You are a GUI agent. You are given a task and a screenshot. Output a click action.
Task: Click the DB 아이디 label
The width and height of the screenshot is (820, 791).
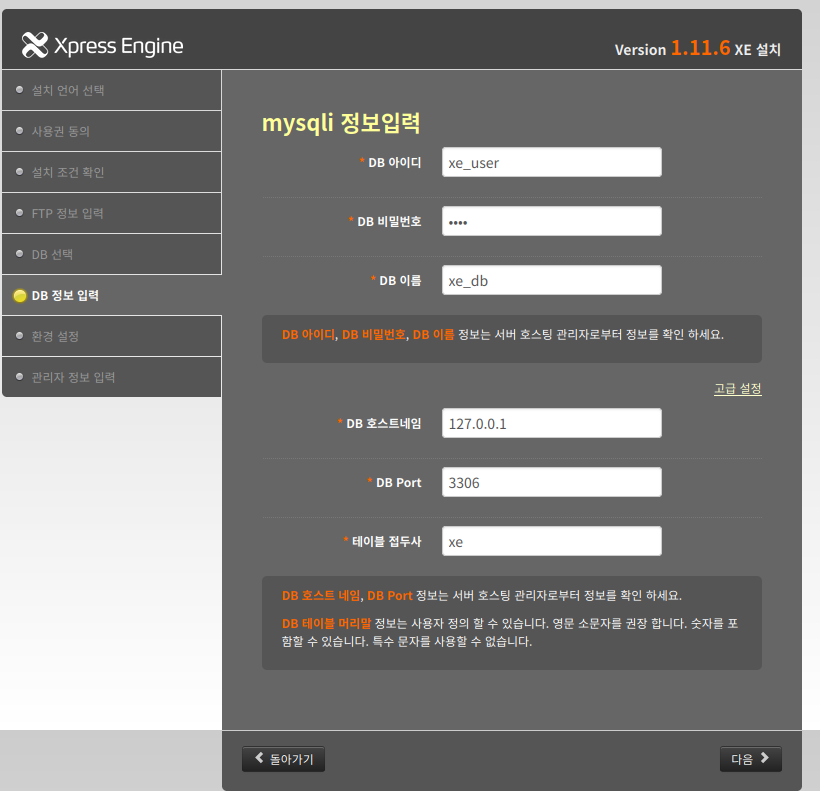[x=394, y=163]
